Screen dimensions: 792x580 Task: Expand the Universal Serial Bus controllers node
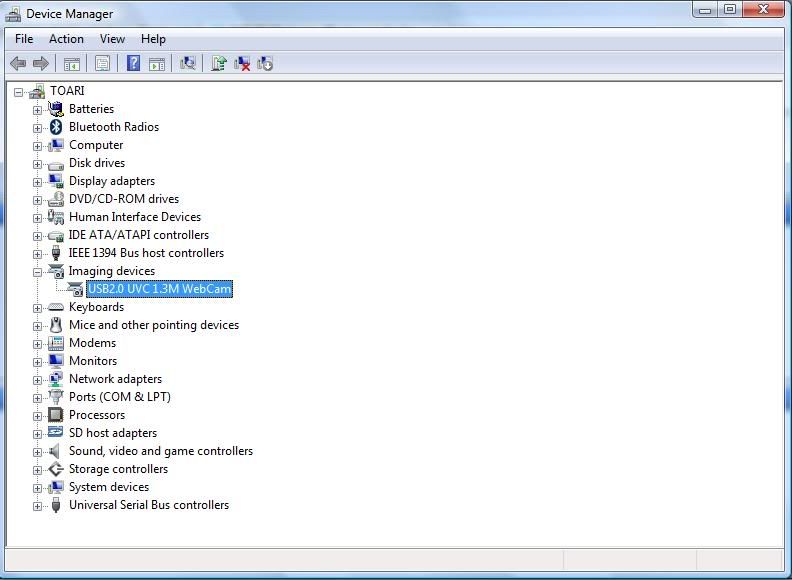point(37,506)
